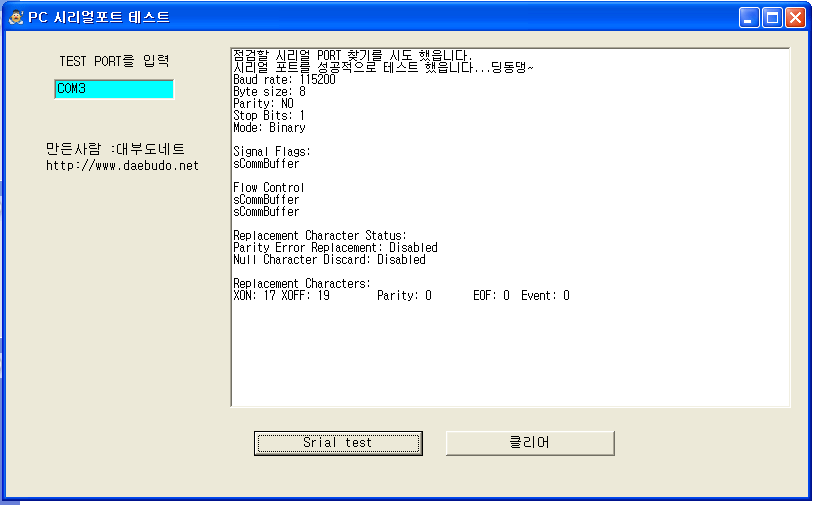Screen dimensions: 816x505
Task: Focus the COM3 test port input field
Action: click(114, 89)
